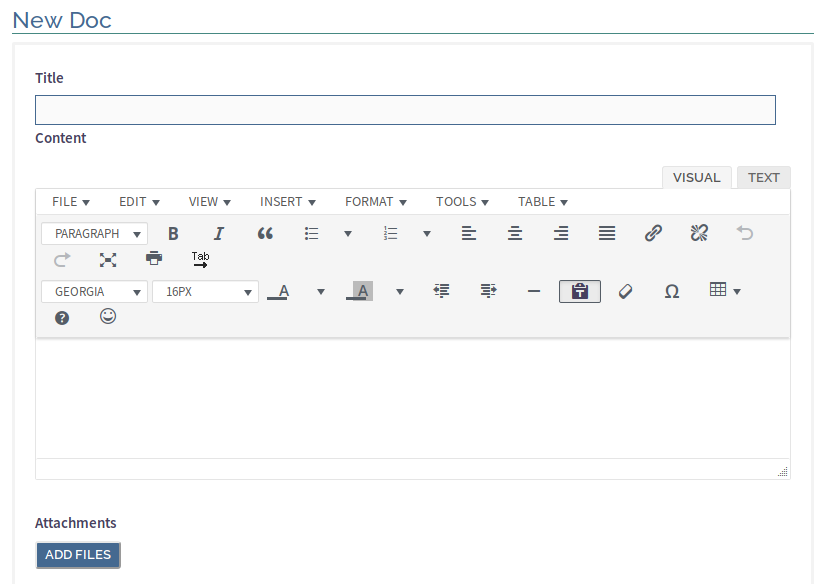Open the Georgia font family dropdown
Image resolution: width=827 pixels, height=584 pixels.
point(94,291)
